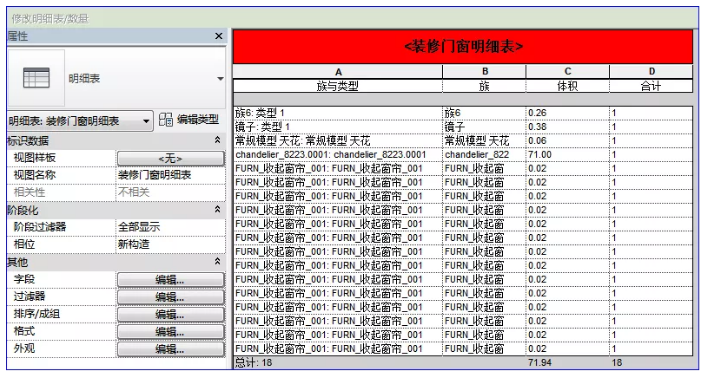Select chandelier_8223.0001 family and type cell
709x376 pixels.
338,155
